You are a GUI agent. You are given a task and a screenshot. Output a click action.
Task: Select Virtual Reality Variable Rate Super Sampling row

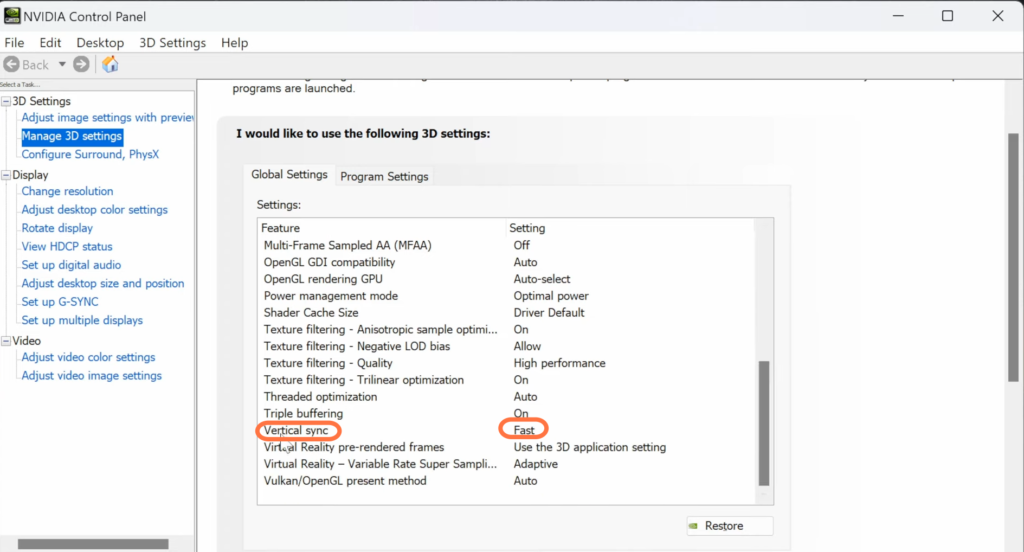[506, 464]
